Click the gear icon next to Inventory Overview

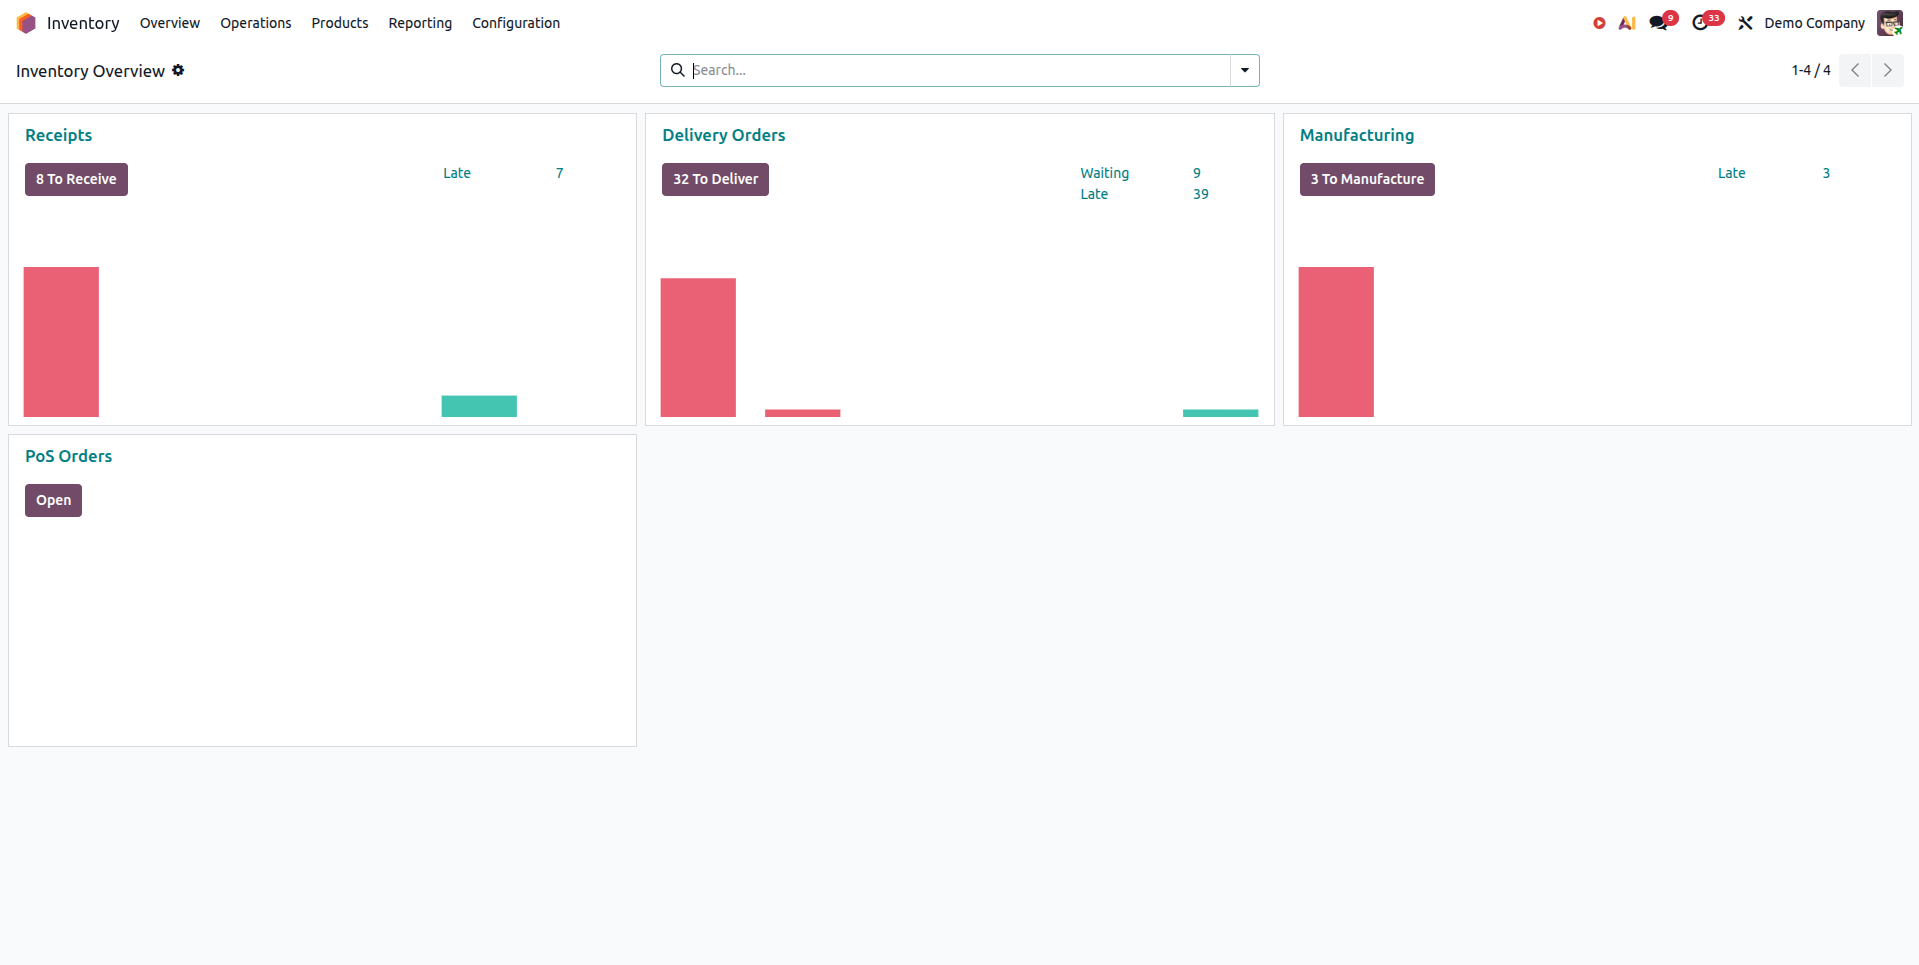(x=178, y=70)
